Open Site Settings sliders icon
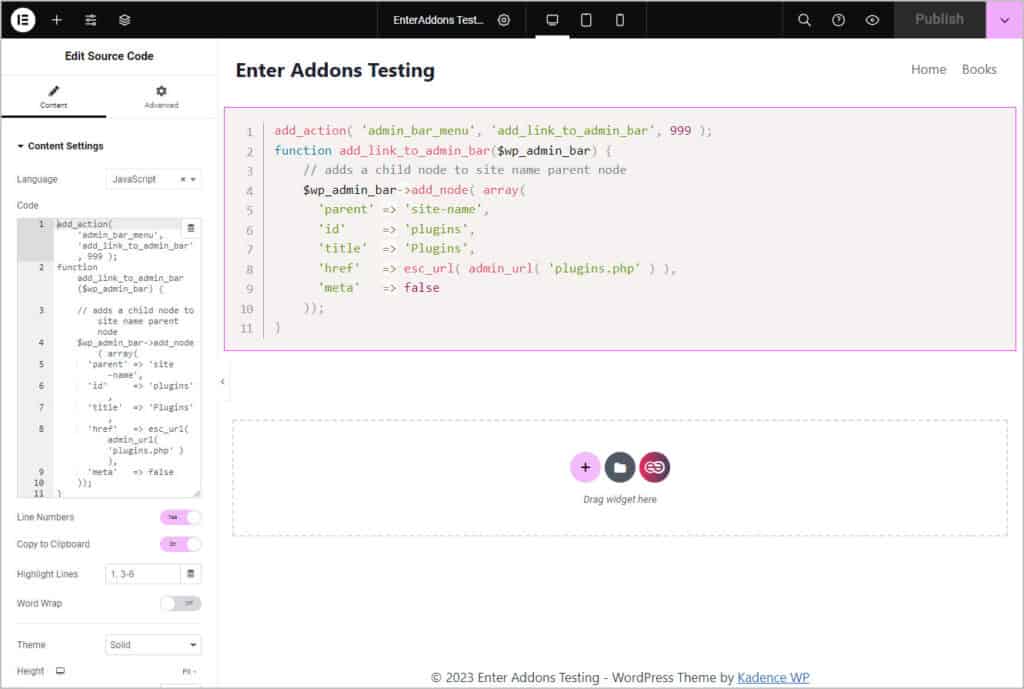The image size is (1024, 689). pyautogui.click(x=91, y=20)
